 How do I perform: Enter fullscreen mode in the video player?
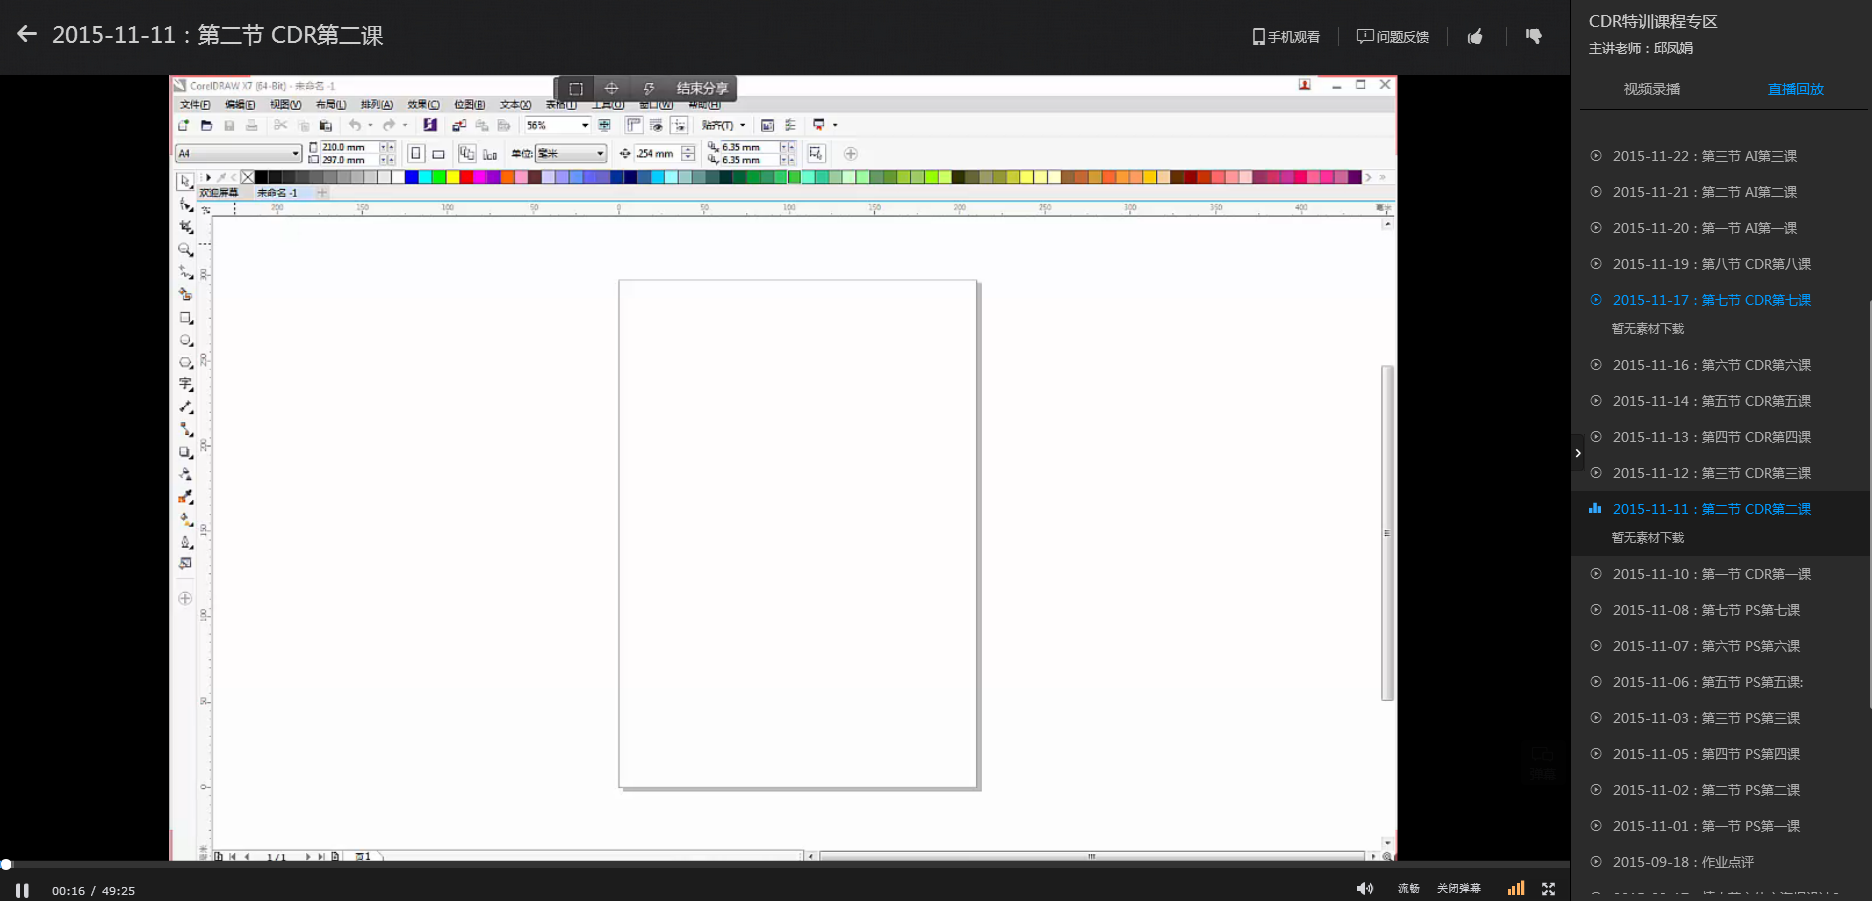(x=1549, y=889)
